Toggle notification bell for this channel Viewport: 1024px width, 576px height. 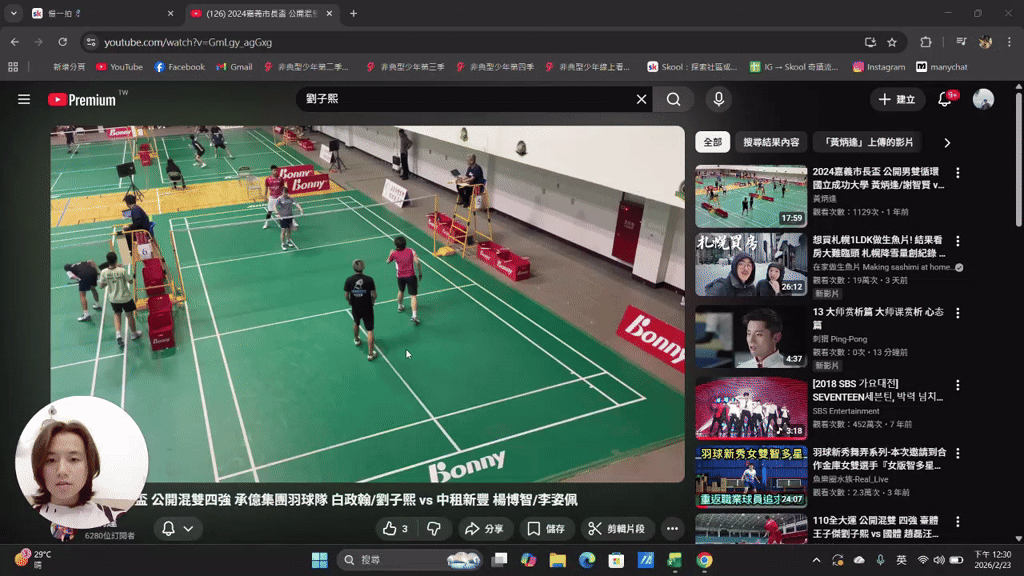(x=168, y=528)
